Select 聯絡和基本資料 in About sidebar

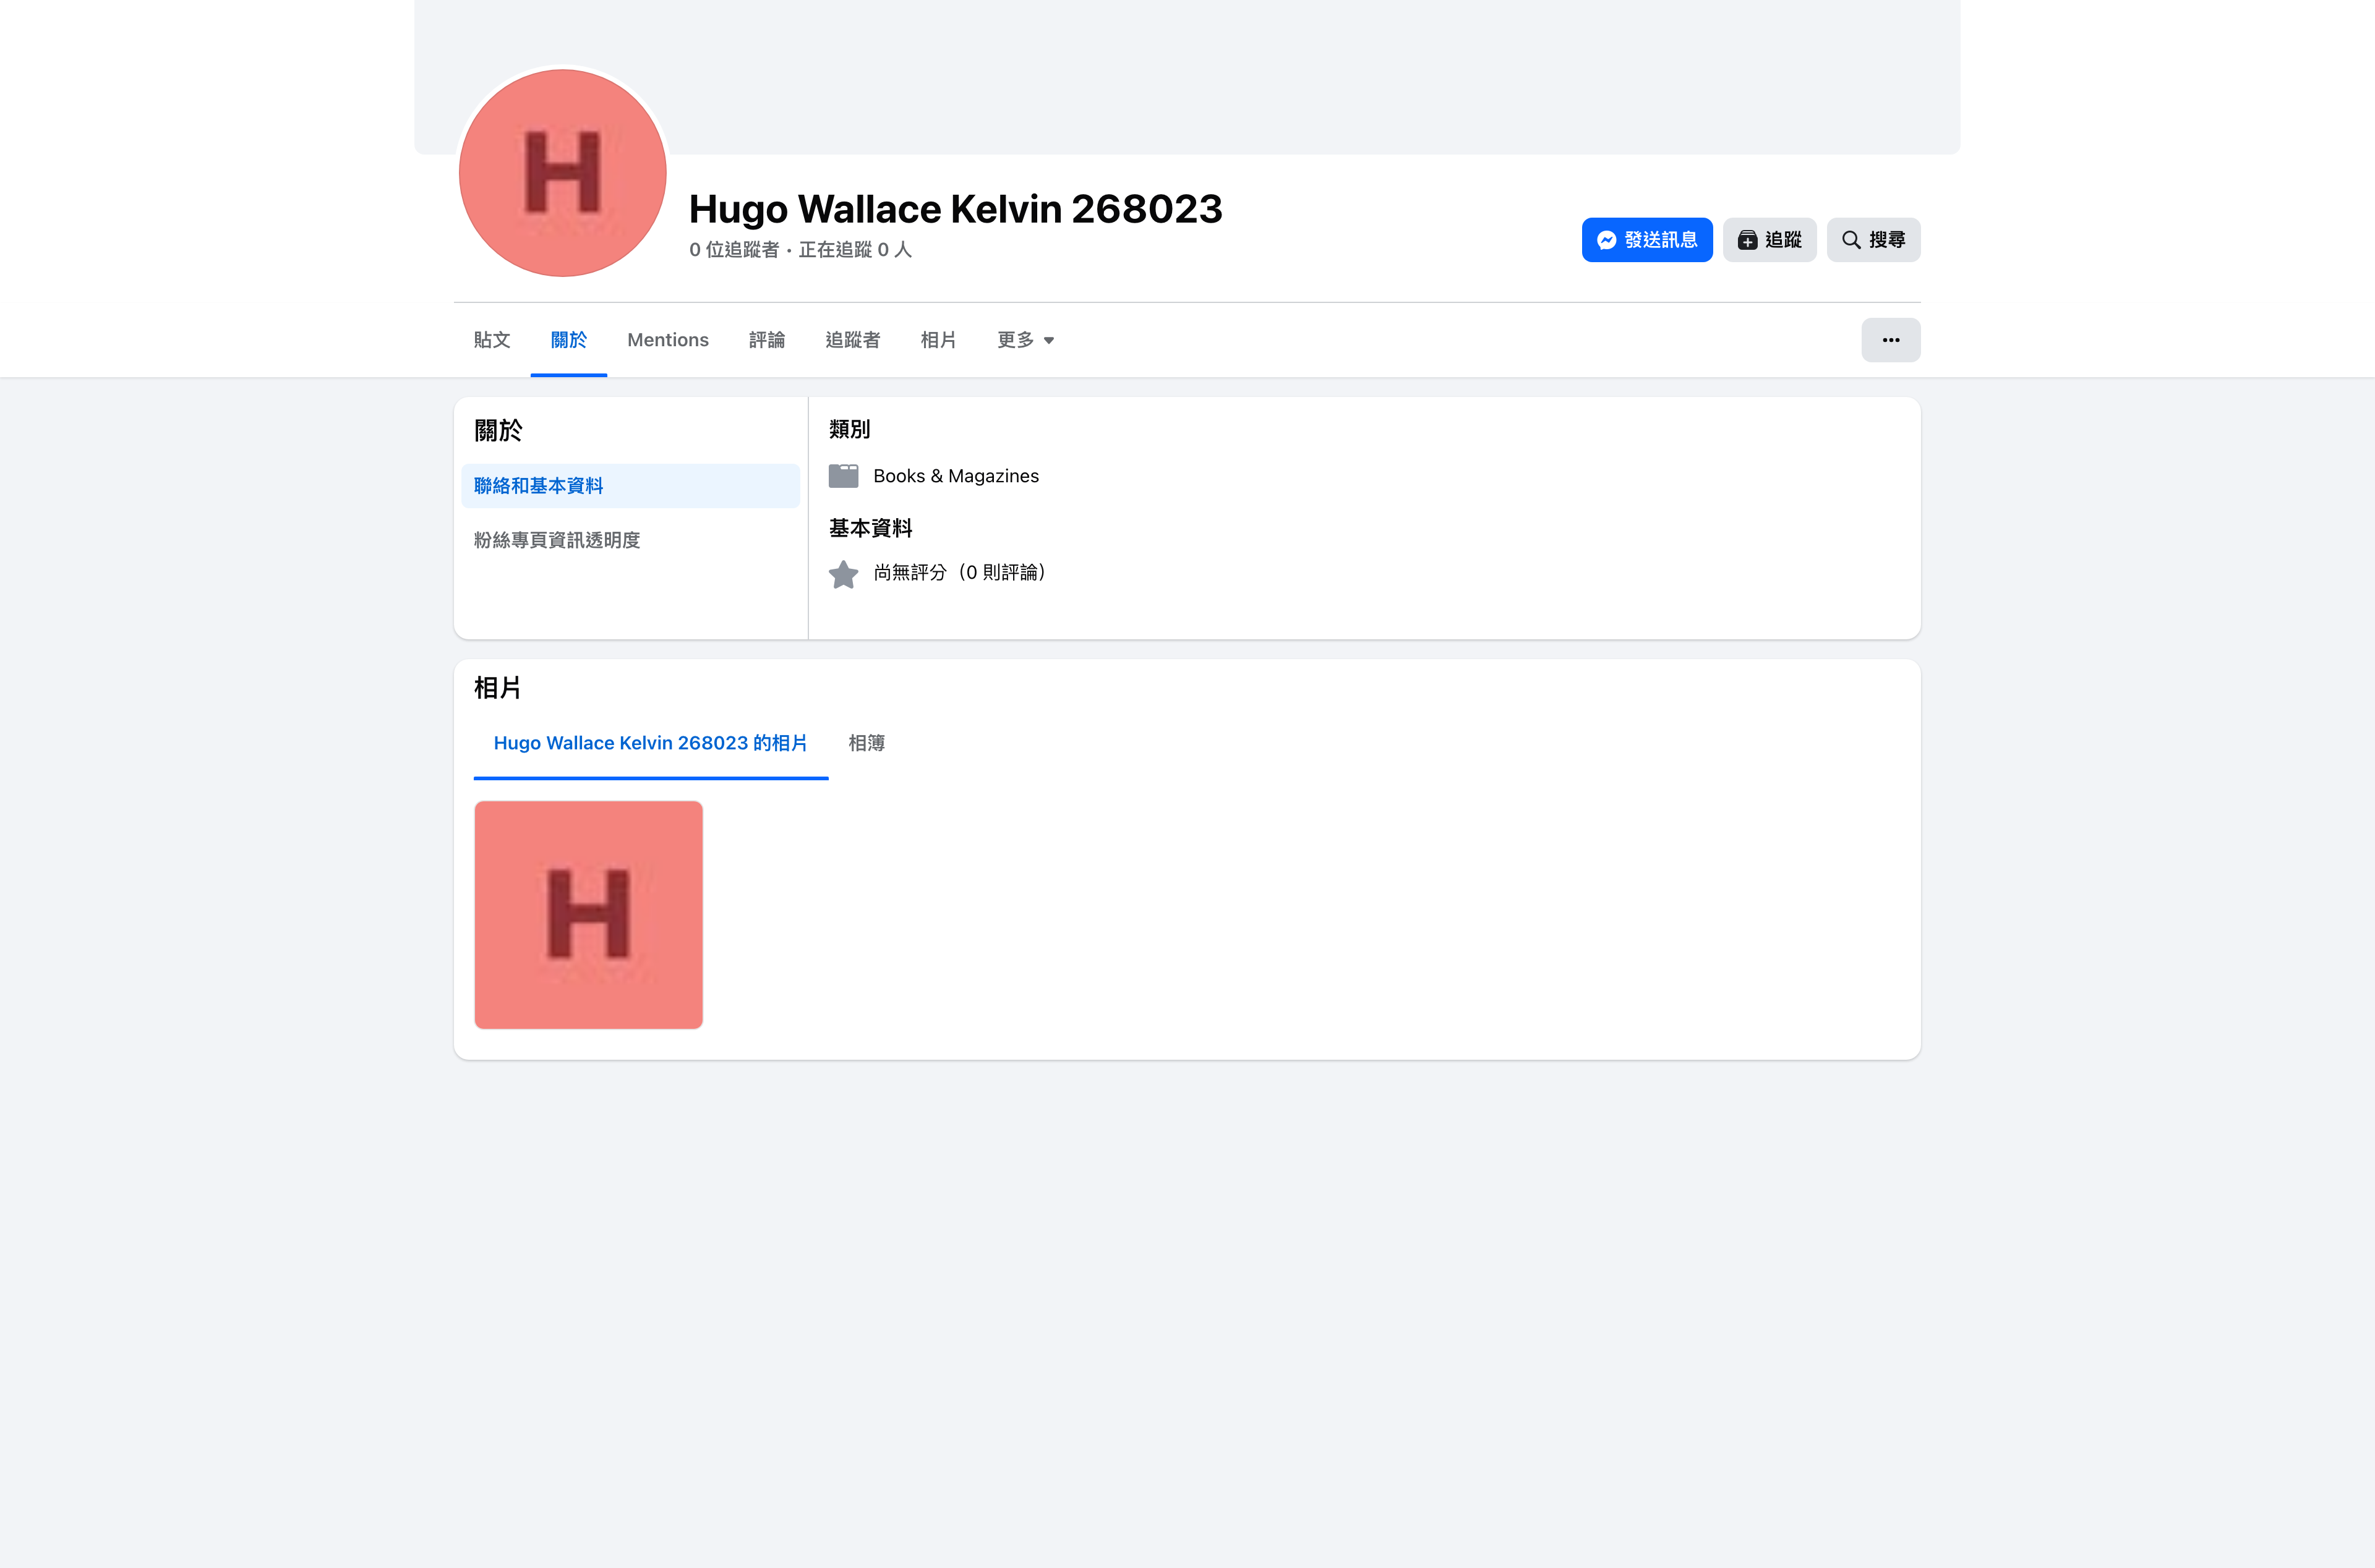click(x=539, y=486)
